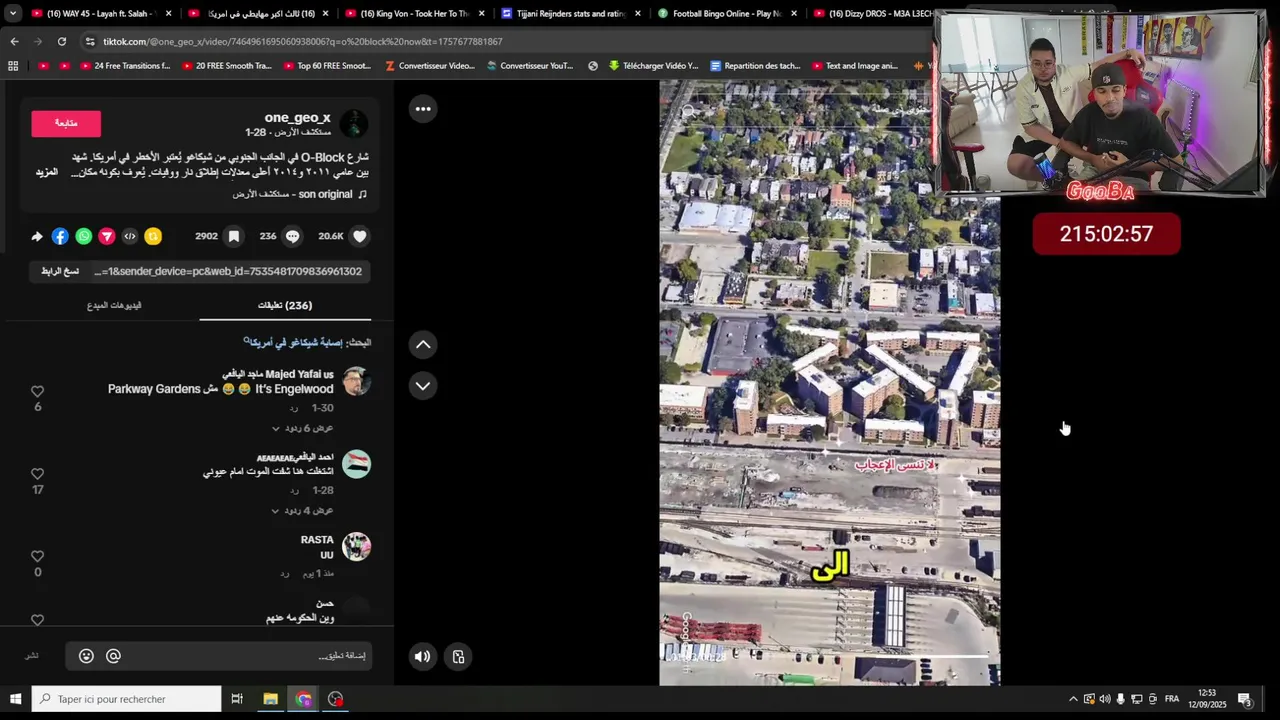Open emoji picker in comment box
The width and height of the screenshot is (1280, 720).
pos(86,656)
